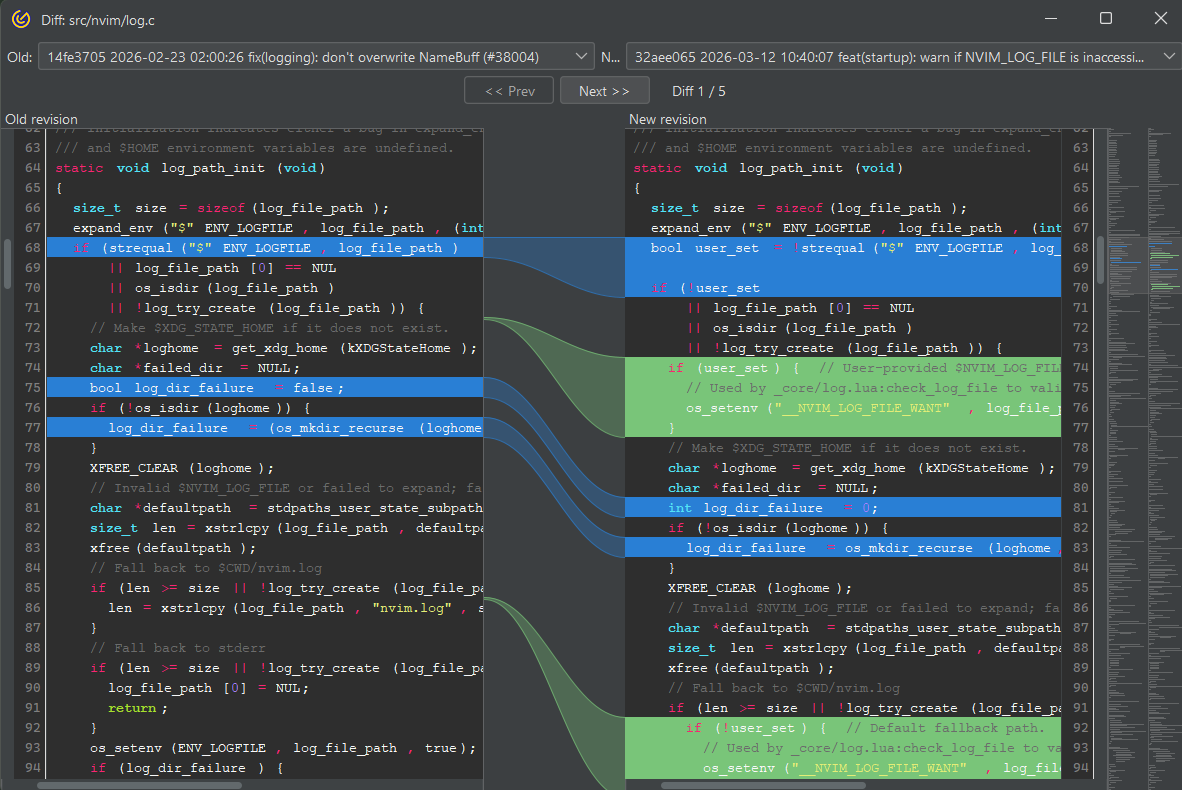The height and width of the screenshot is (790, 1182).
Task: Minimize the Diff window
Action: [1050, 18]
